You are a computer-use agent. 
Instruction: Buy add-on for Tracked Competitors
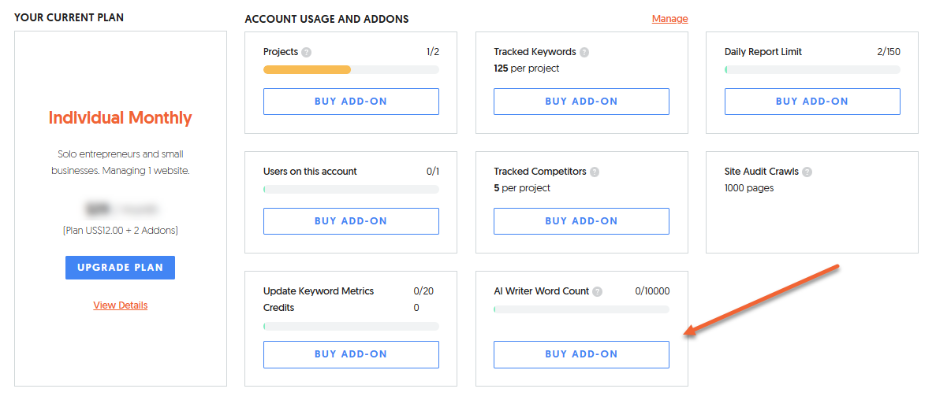(x=581, y=221)
